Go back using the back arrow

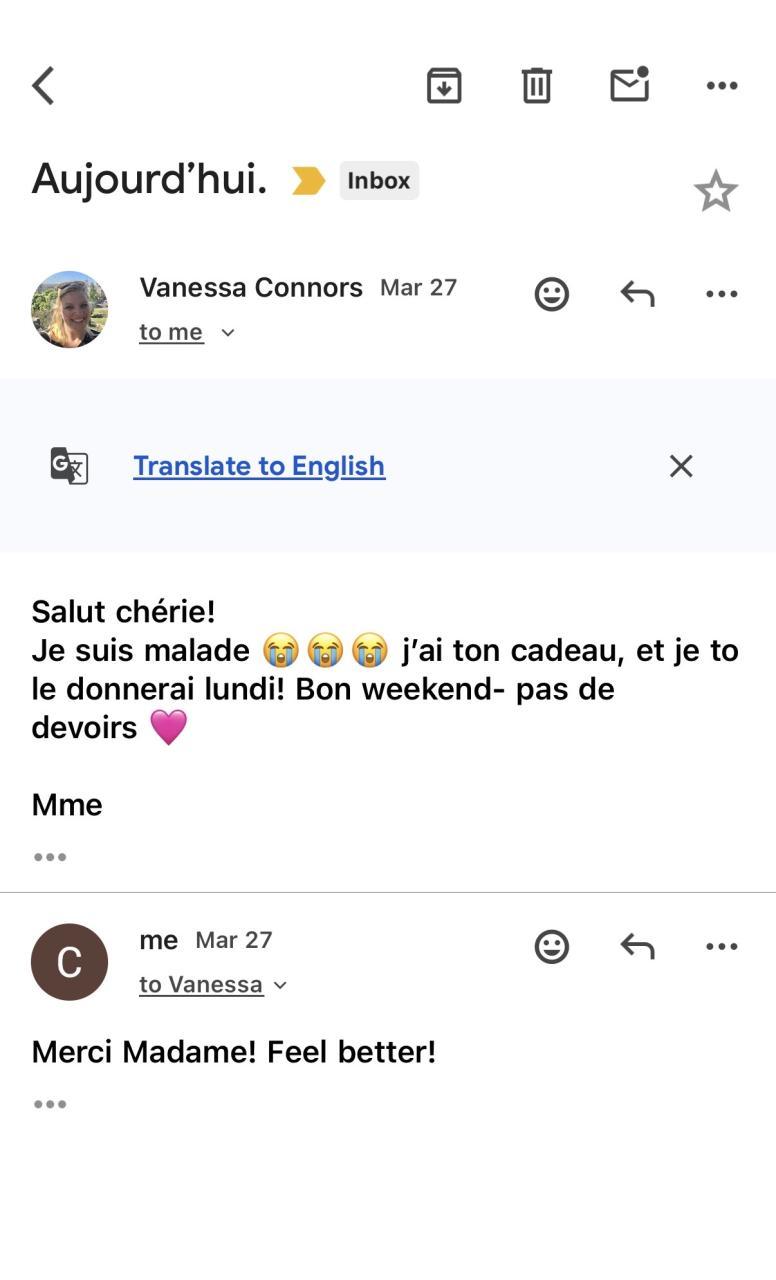tap(43, 86)
